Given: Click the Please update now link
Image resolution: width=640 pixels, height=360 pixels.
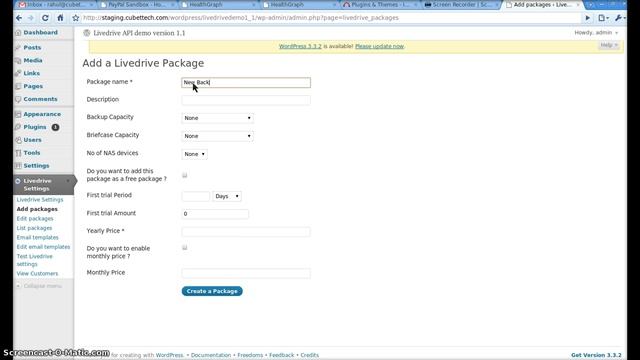Looking at the screenshot, I should 379,47.
